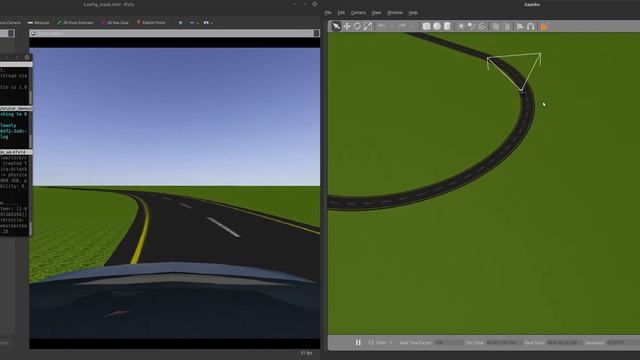
Task: Toggle the Snap magnet tool in Gazebo
Action: (531, 27)
